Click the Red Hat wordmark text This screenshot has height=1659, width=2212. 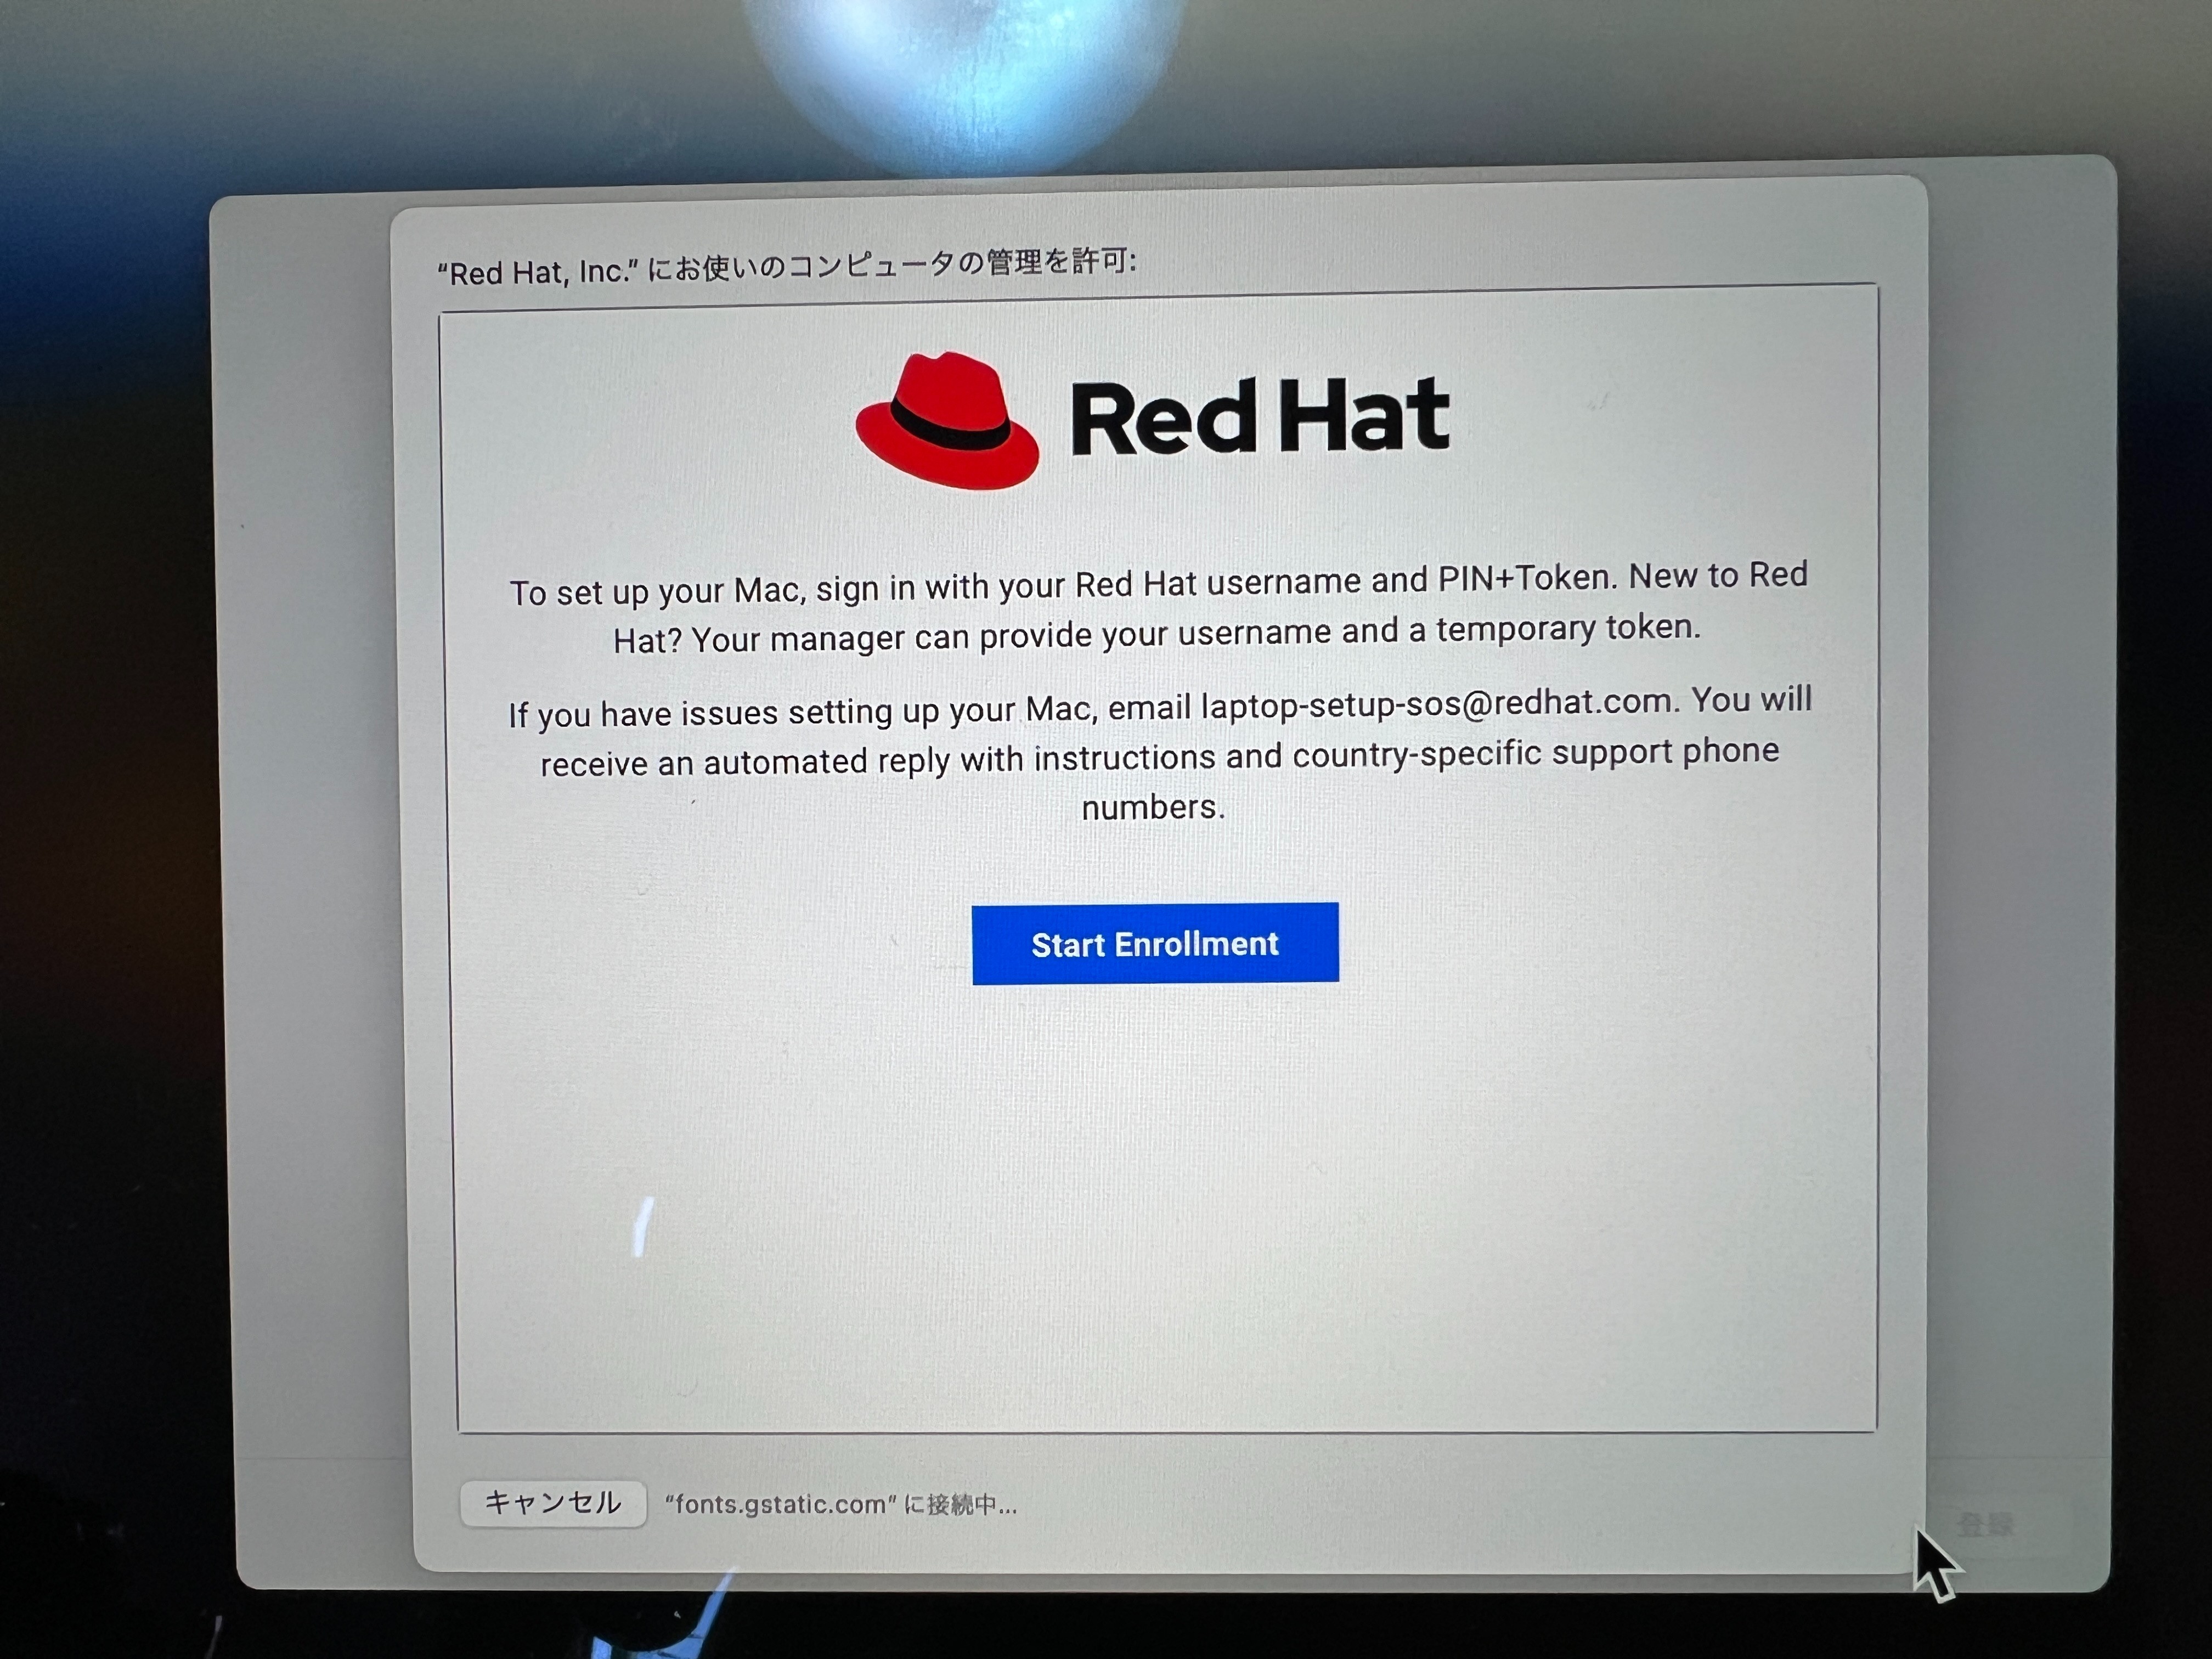[1260, 417]
